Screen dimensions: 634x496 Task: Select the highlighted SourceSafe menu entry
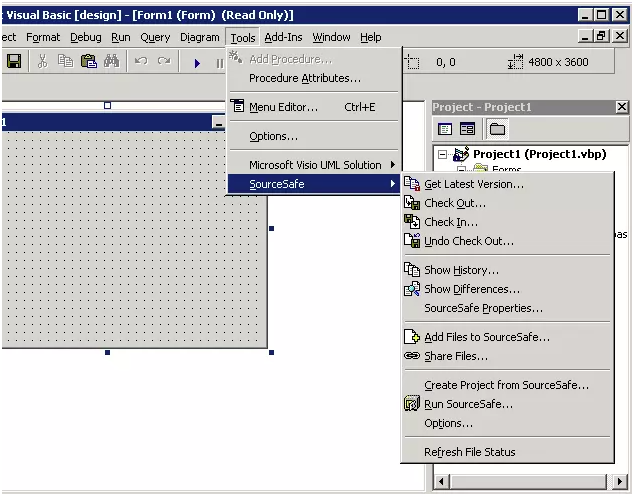(314, 184)
